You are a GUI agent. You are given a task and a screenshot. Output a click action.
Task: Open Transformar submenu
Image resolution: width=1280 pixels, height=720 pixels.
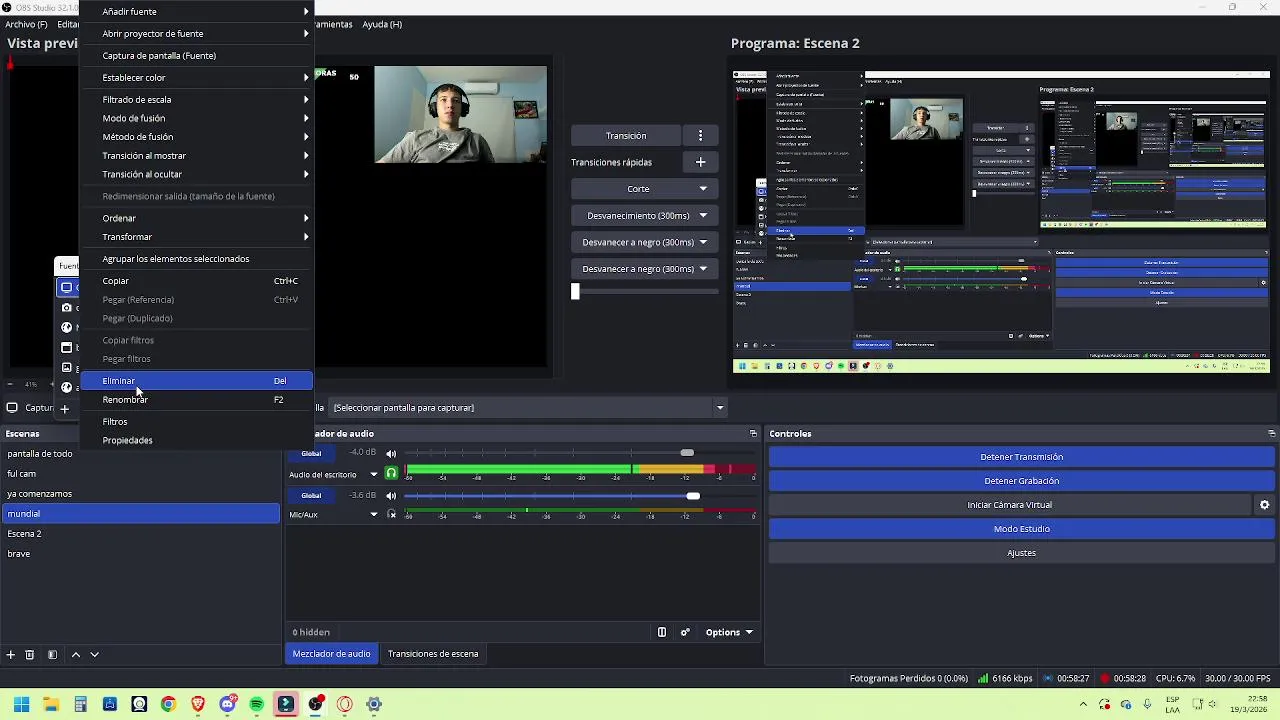(196, 237)
